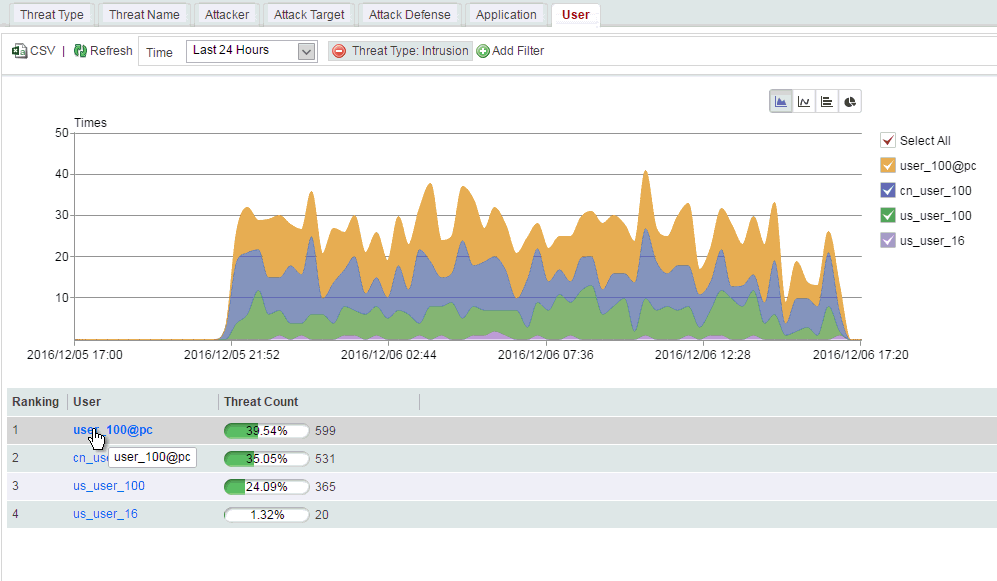Uncheck cn_user_100 legend checkbox

tap(888, 190)
